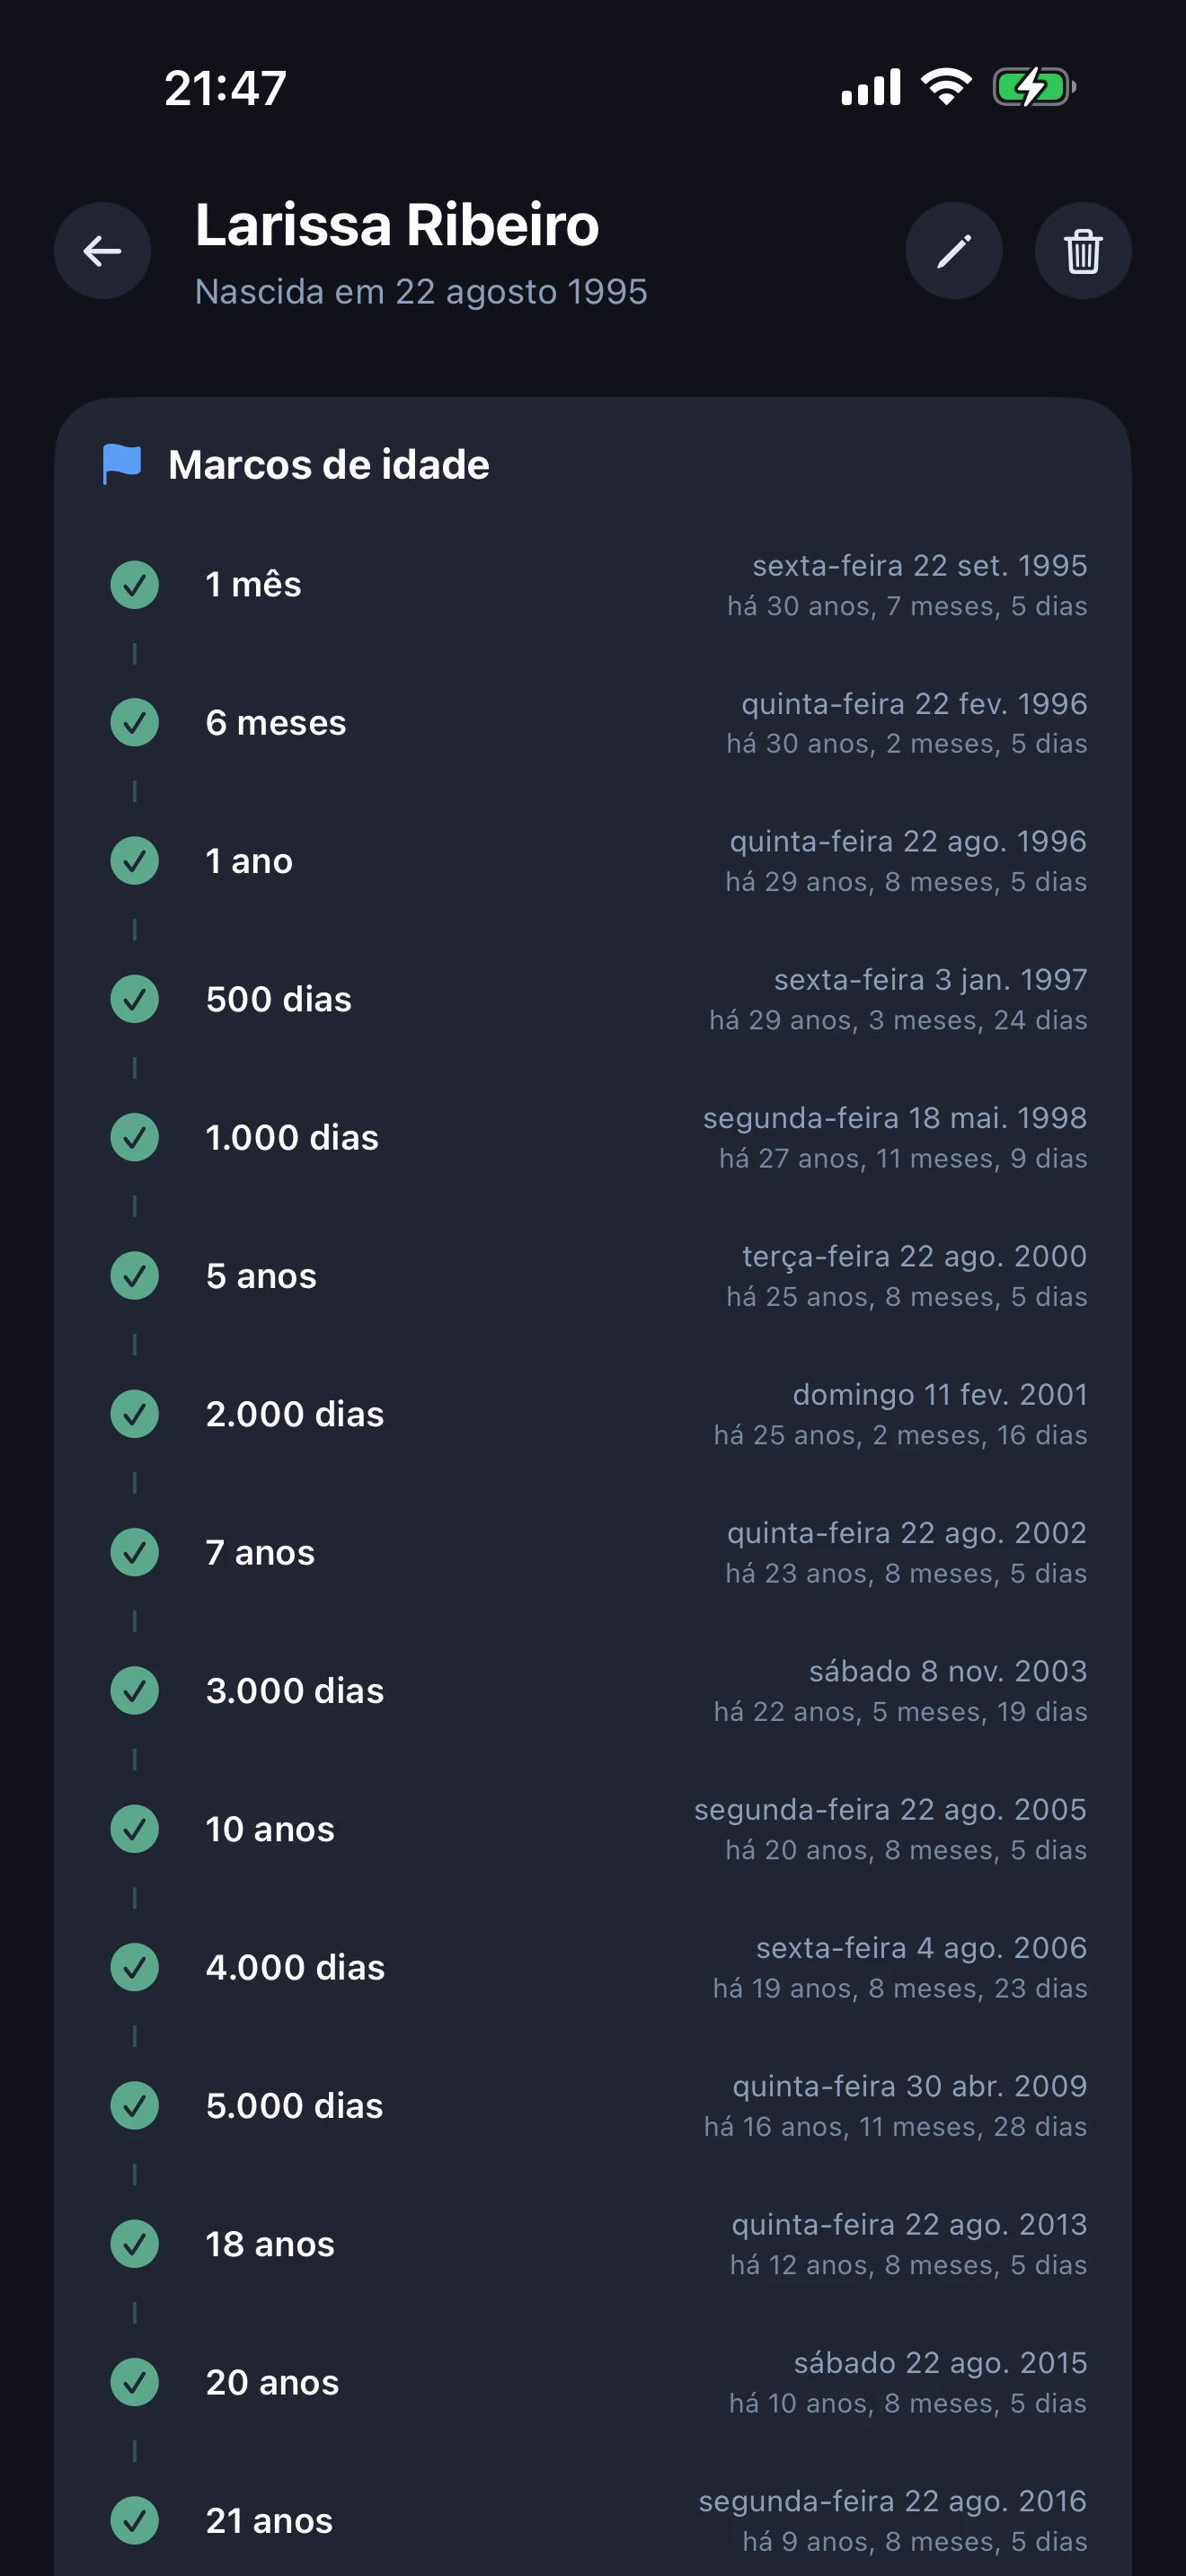Tap the Larissa Ribeiro name title
Image resolution: width=1186 pixels, height=2576 pixels.
click(397, 225)
